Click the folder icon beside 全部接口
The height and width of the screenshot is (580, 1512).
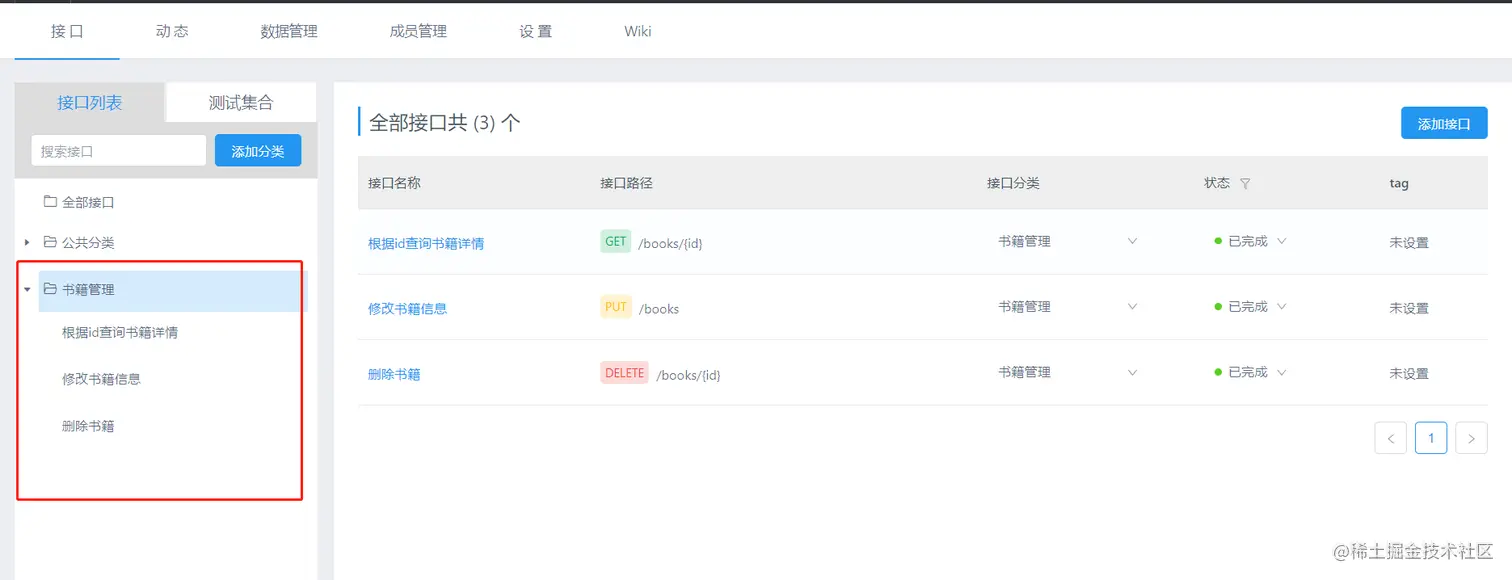coord(50,201)
